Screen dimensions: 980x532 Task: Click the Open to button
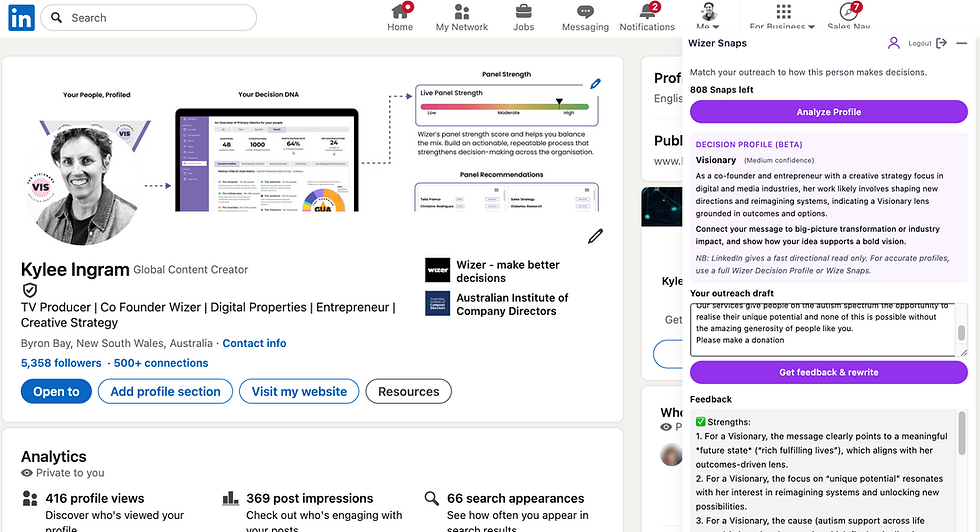(x=56, y=391)
